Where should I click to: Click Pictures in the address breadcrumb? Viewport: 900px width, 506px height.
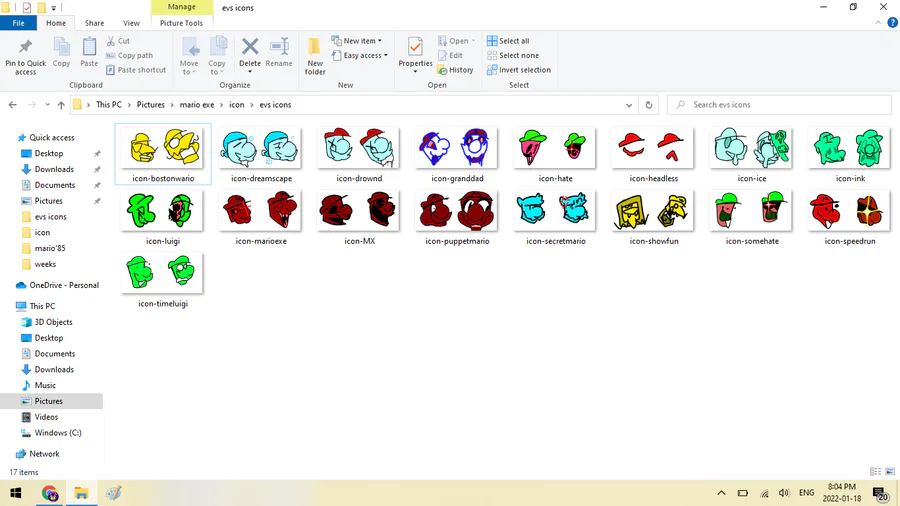tap(150, 104)
